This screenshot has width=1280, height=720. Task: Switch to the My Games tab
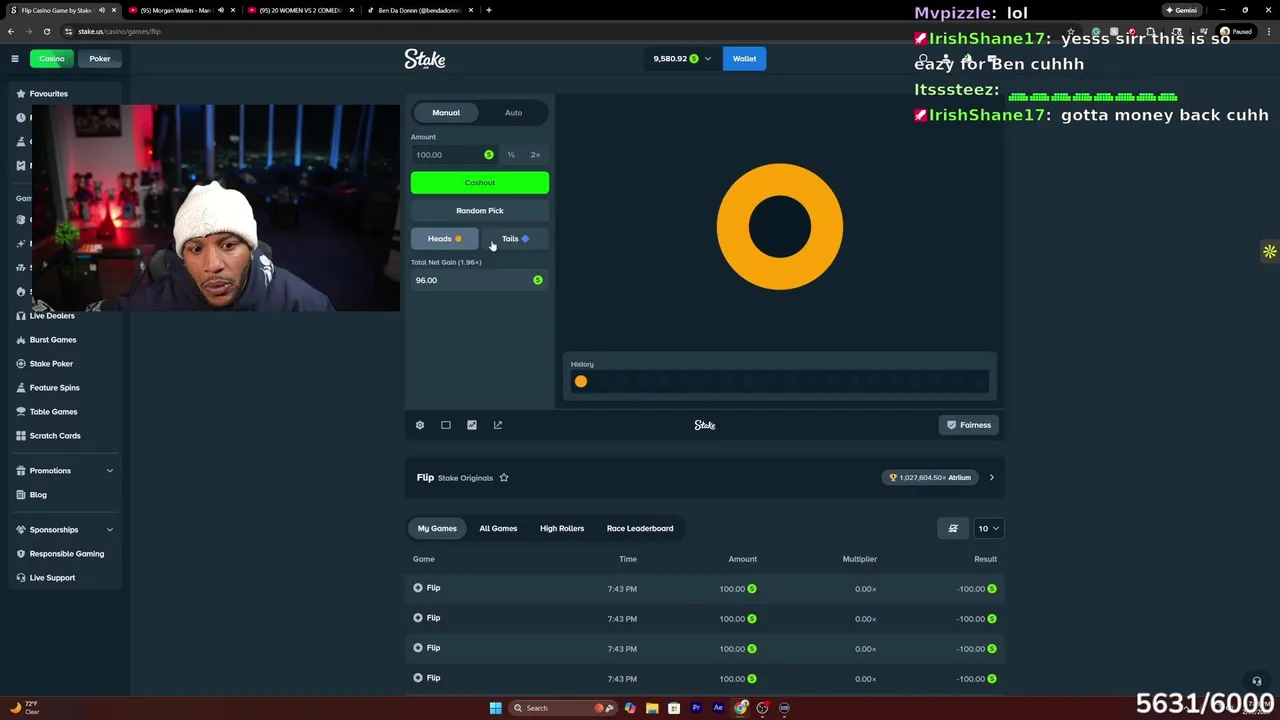click(437, 528)
